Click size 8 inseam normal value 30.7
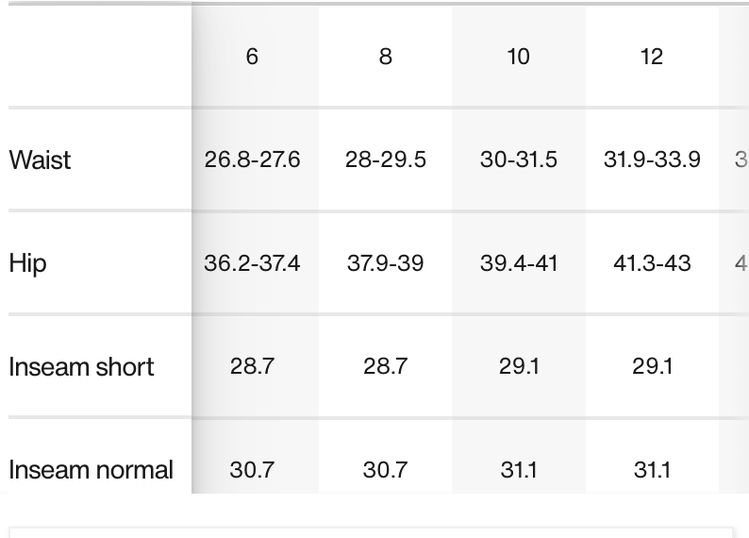Screen dimensions: 749x538 point(385,470)
